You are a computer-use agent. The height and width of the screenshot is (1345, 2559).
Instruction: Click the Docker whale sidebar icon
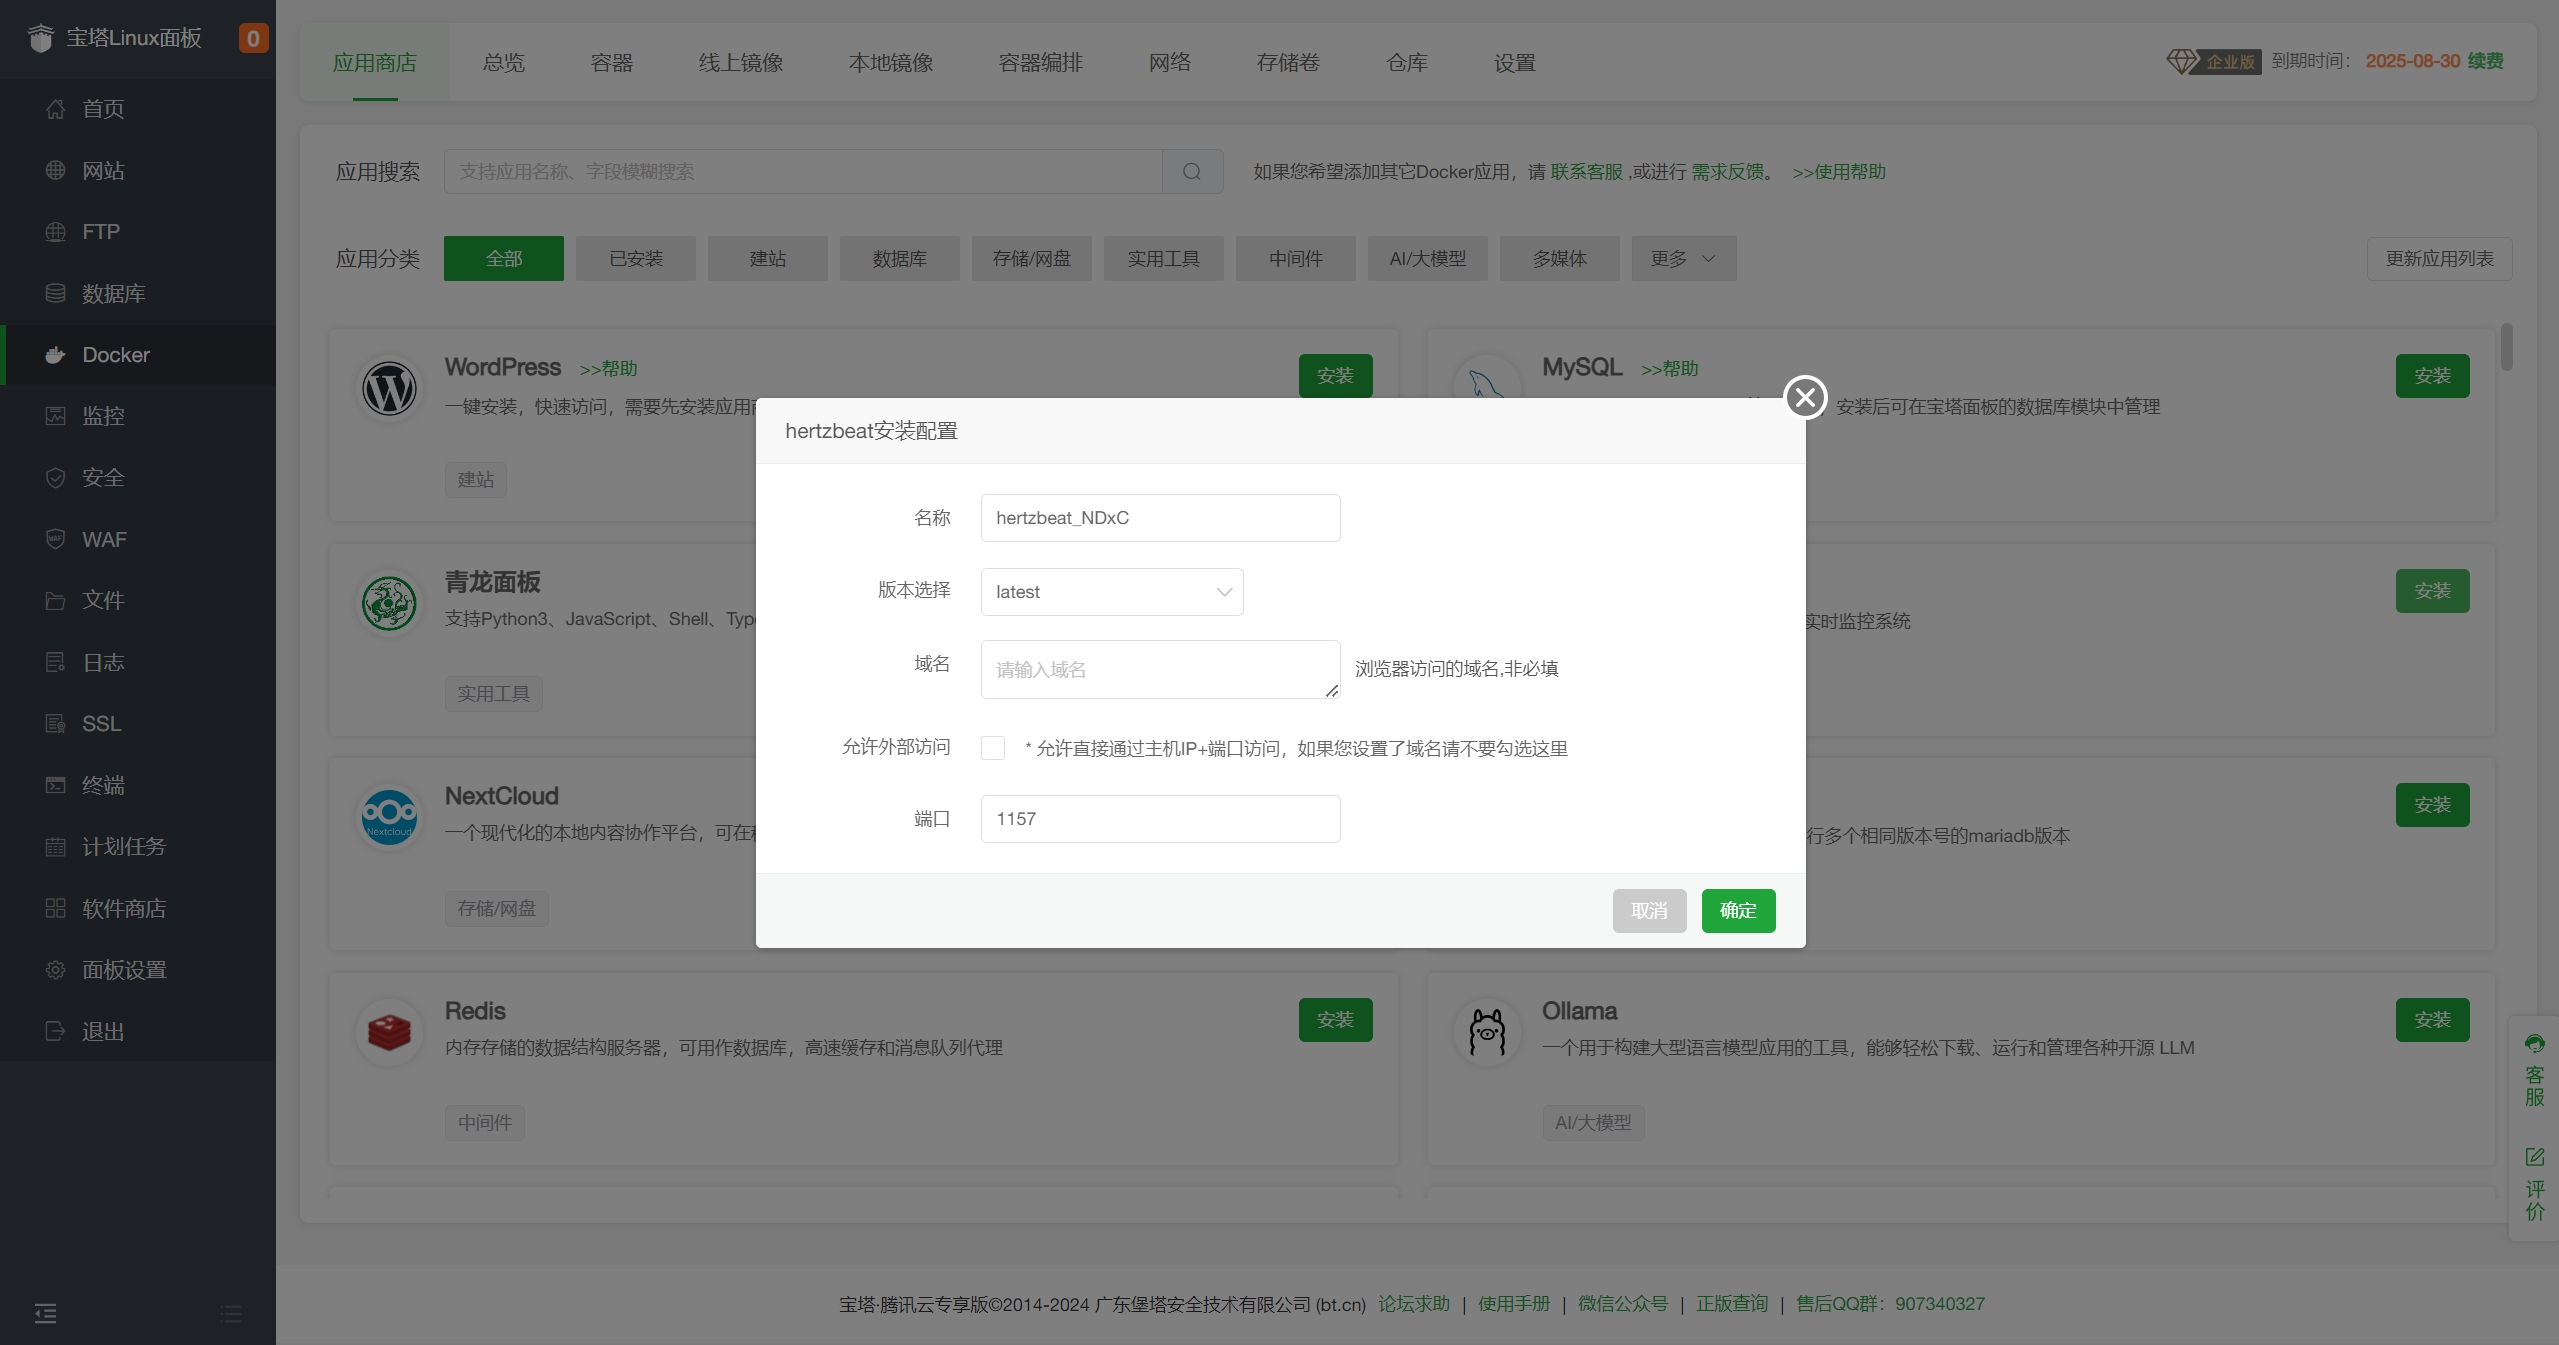[56, 355]
